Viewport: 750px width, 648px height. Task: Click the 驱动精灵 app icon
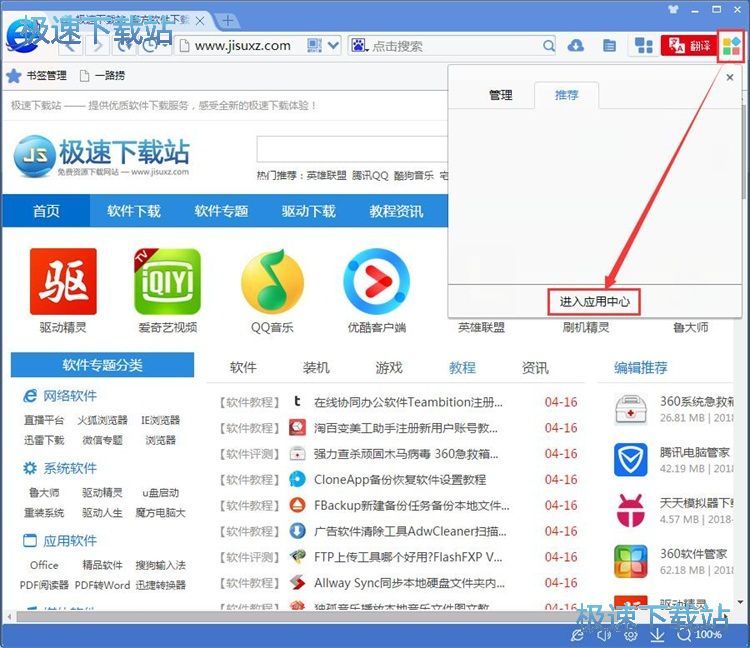(x=63, y=281)
